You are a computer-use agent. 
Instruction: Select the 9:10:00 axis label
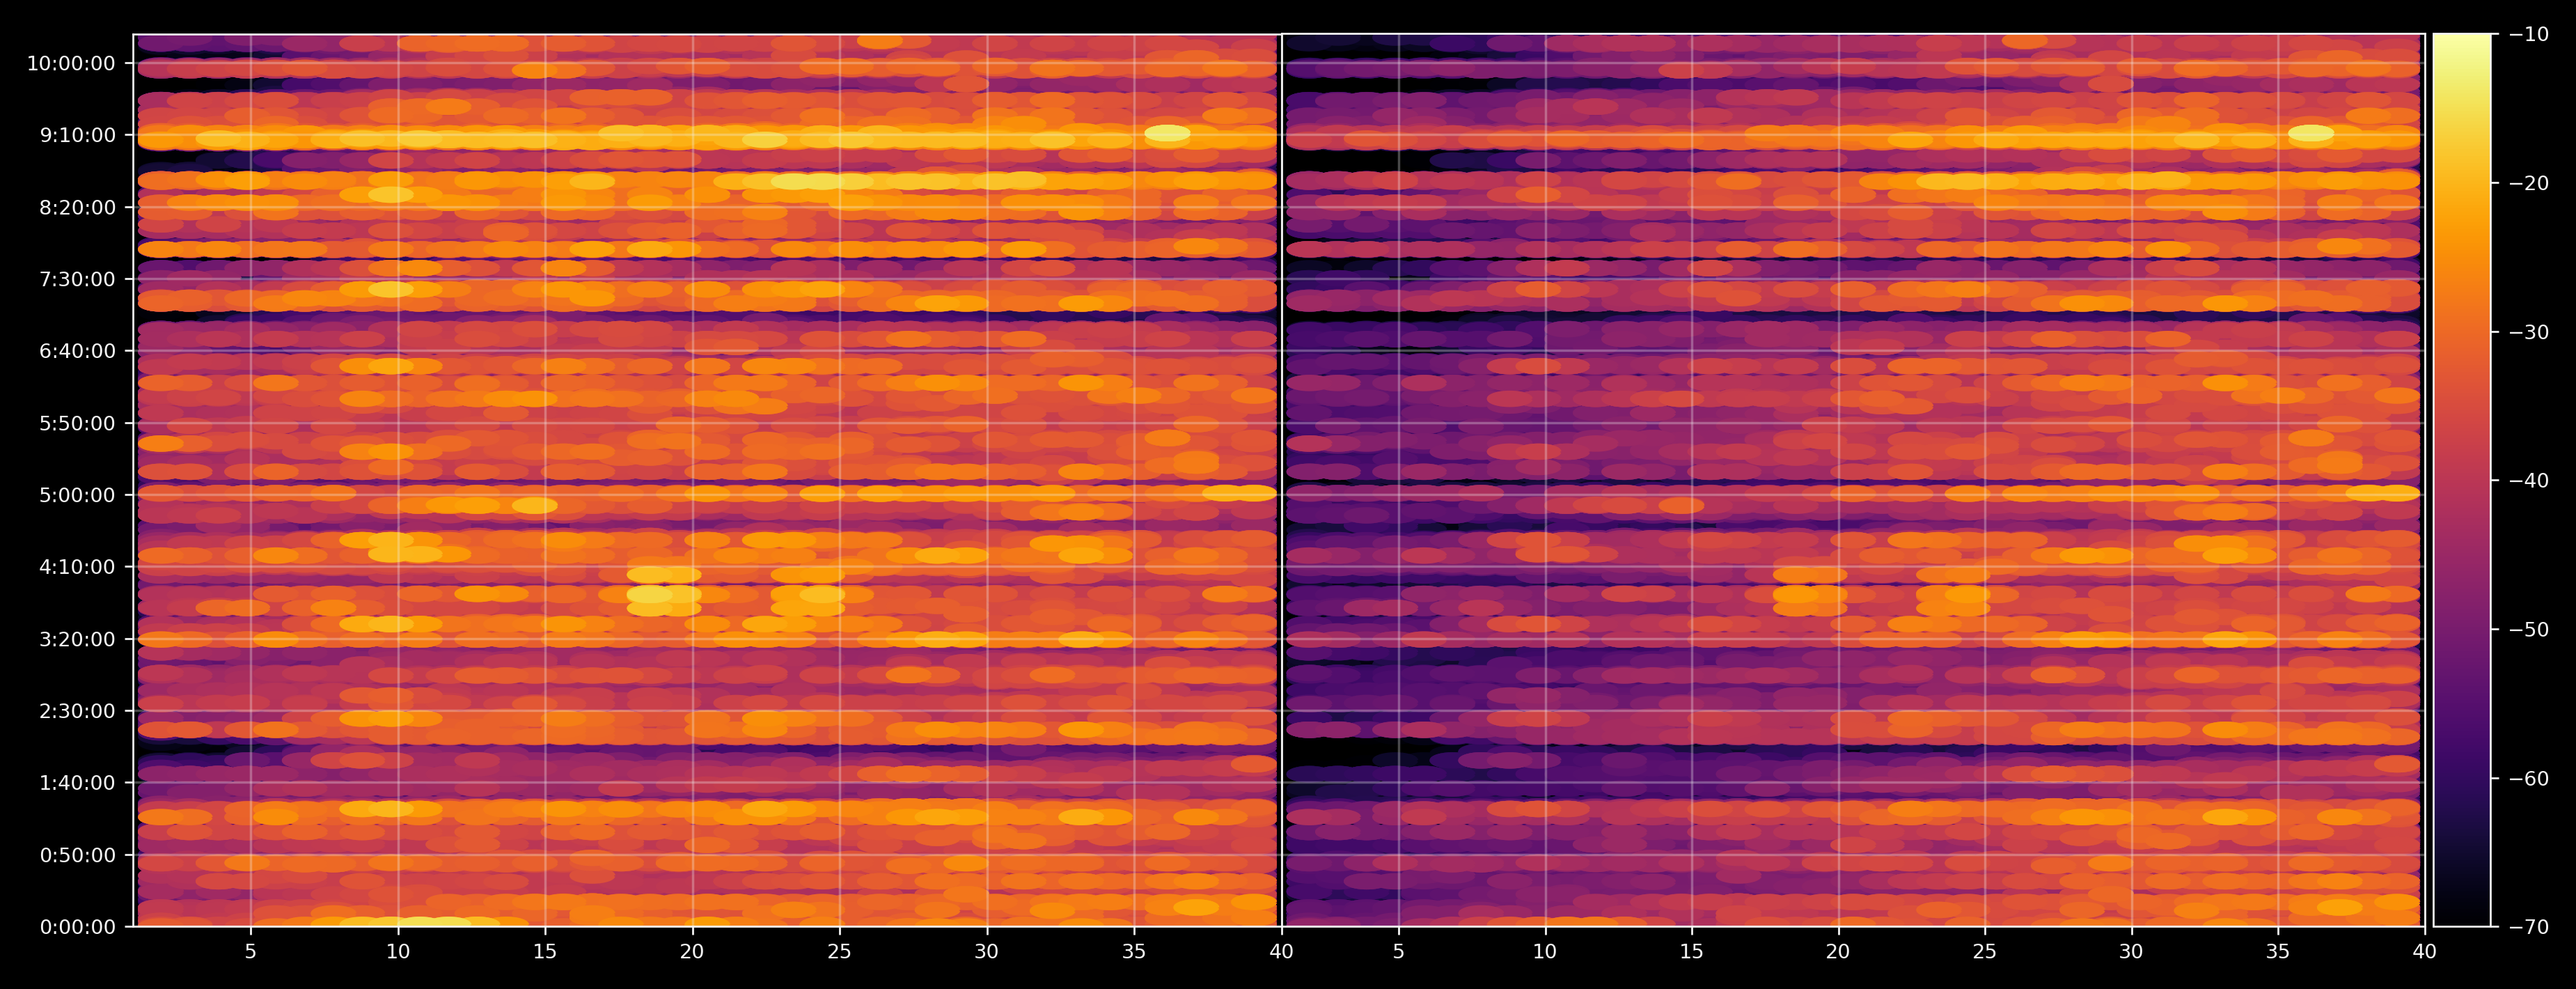(x=77, y=135)
